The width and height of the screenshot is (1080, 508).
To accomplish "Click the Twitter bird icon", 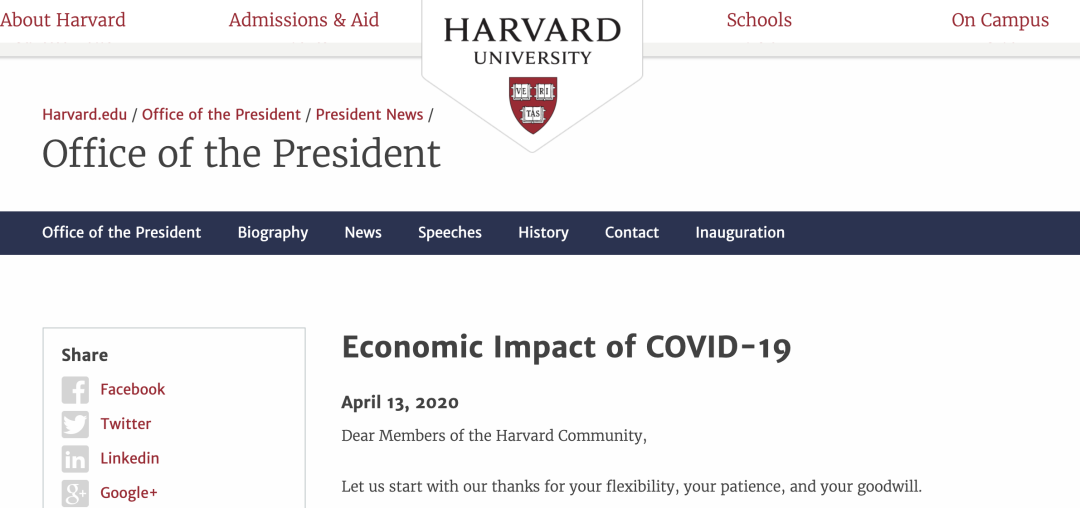I will coord(75,424).
